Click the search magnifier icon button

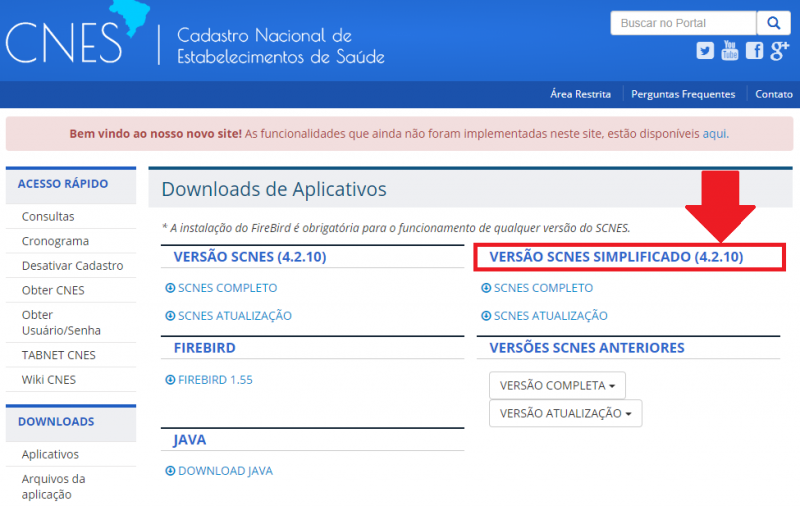point(773,23)
